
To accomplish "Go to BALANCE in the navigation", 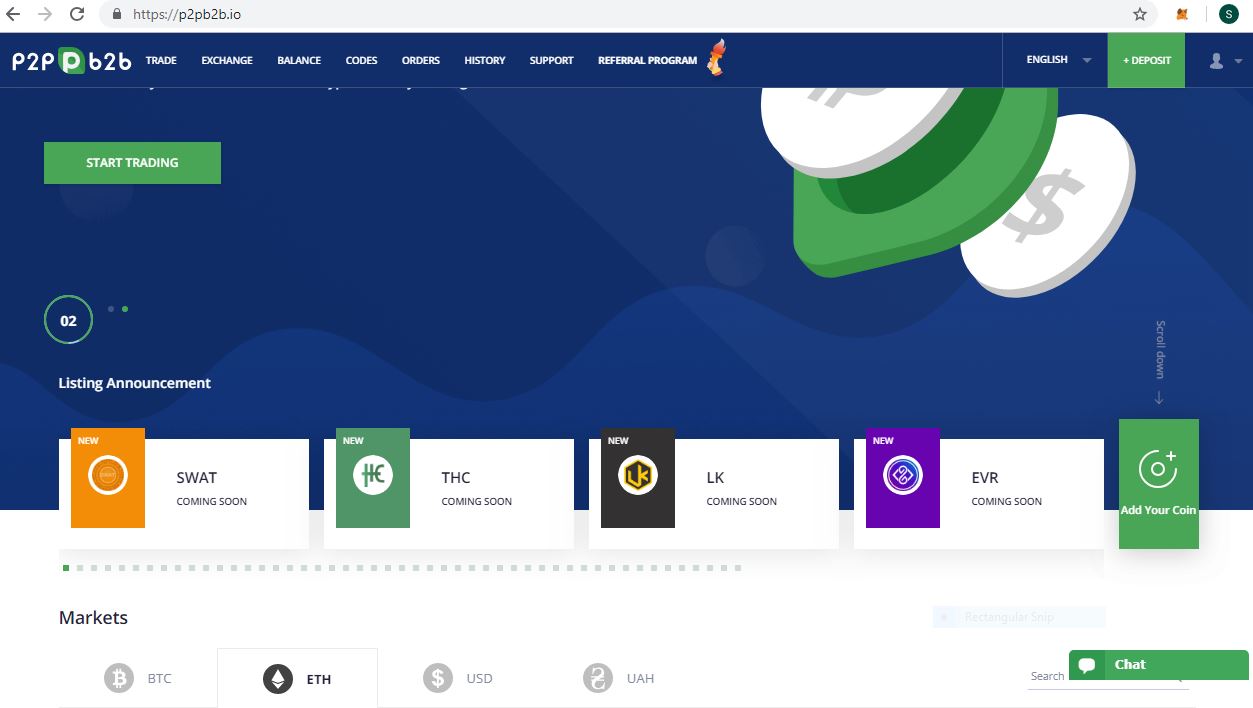I will point(299,61).
